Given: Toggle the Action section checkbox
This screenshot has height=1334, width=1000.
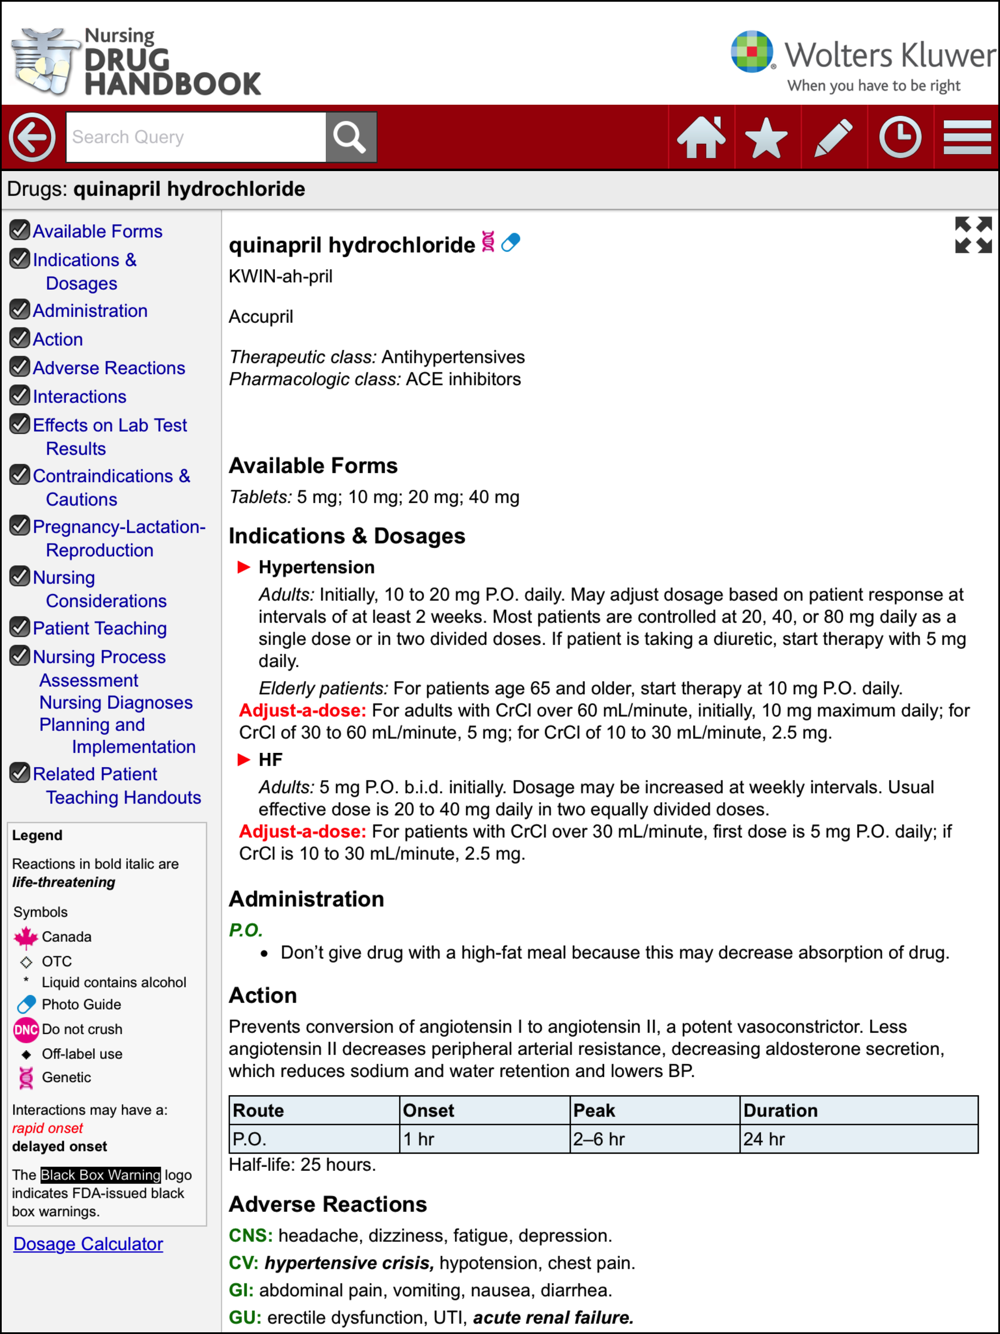Looking at the screenshot, I should point(19,338).
